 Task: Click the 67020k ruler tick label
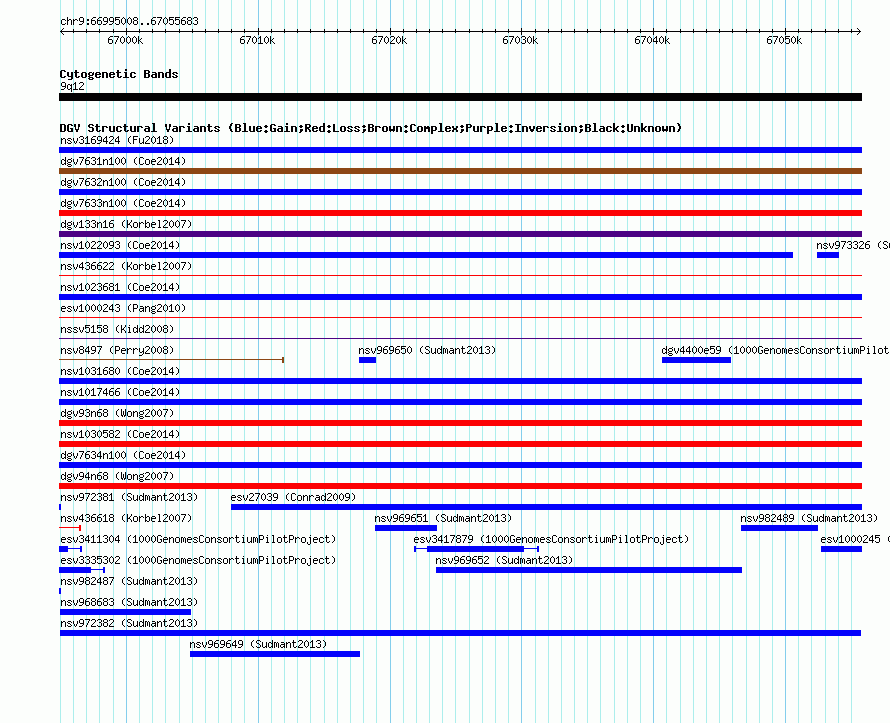click(x=389, y=40)
